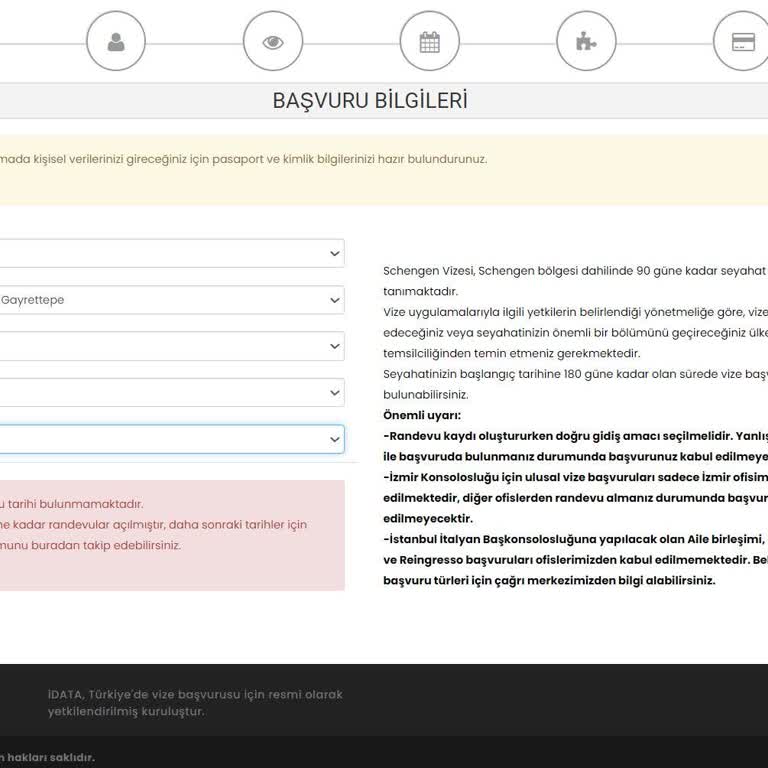The image size is (768, 768).
Task: Click the 'Seyahatinizin başlangıç tarihine 180 güne' line
Action: pyautogui.click(x=576, y=374)
